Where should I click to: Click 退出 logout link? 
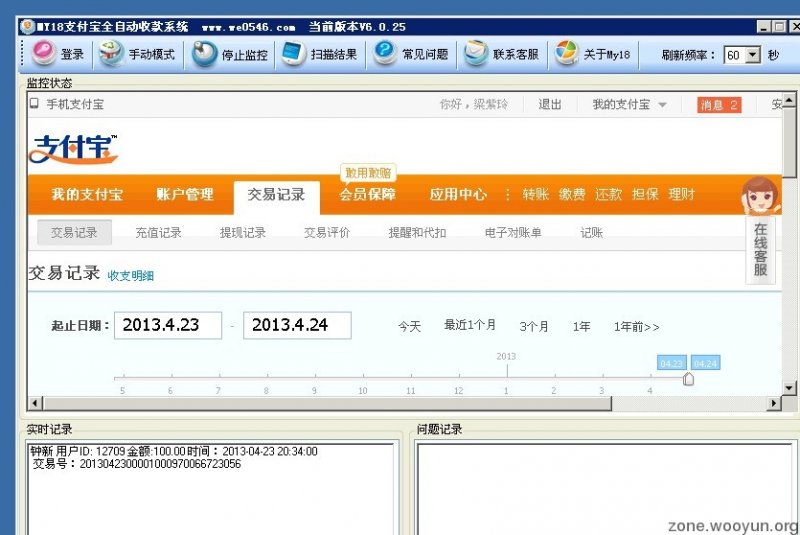tap(550, 105)
